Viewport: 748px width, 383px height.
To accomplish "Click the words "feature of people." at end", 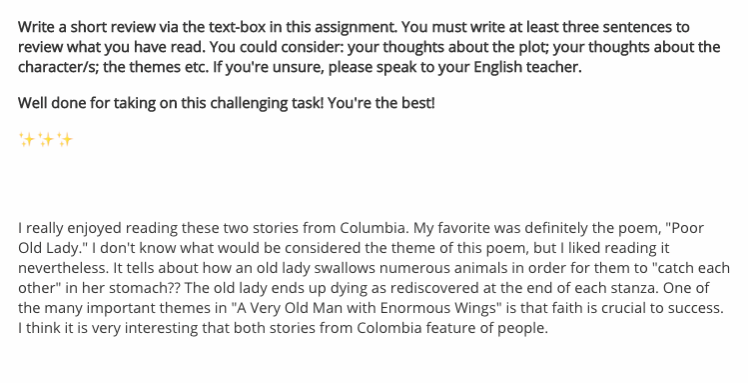I will tap(487, 328).
